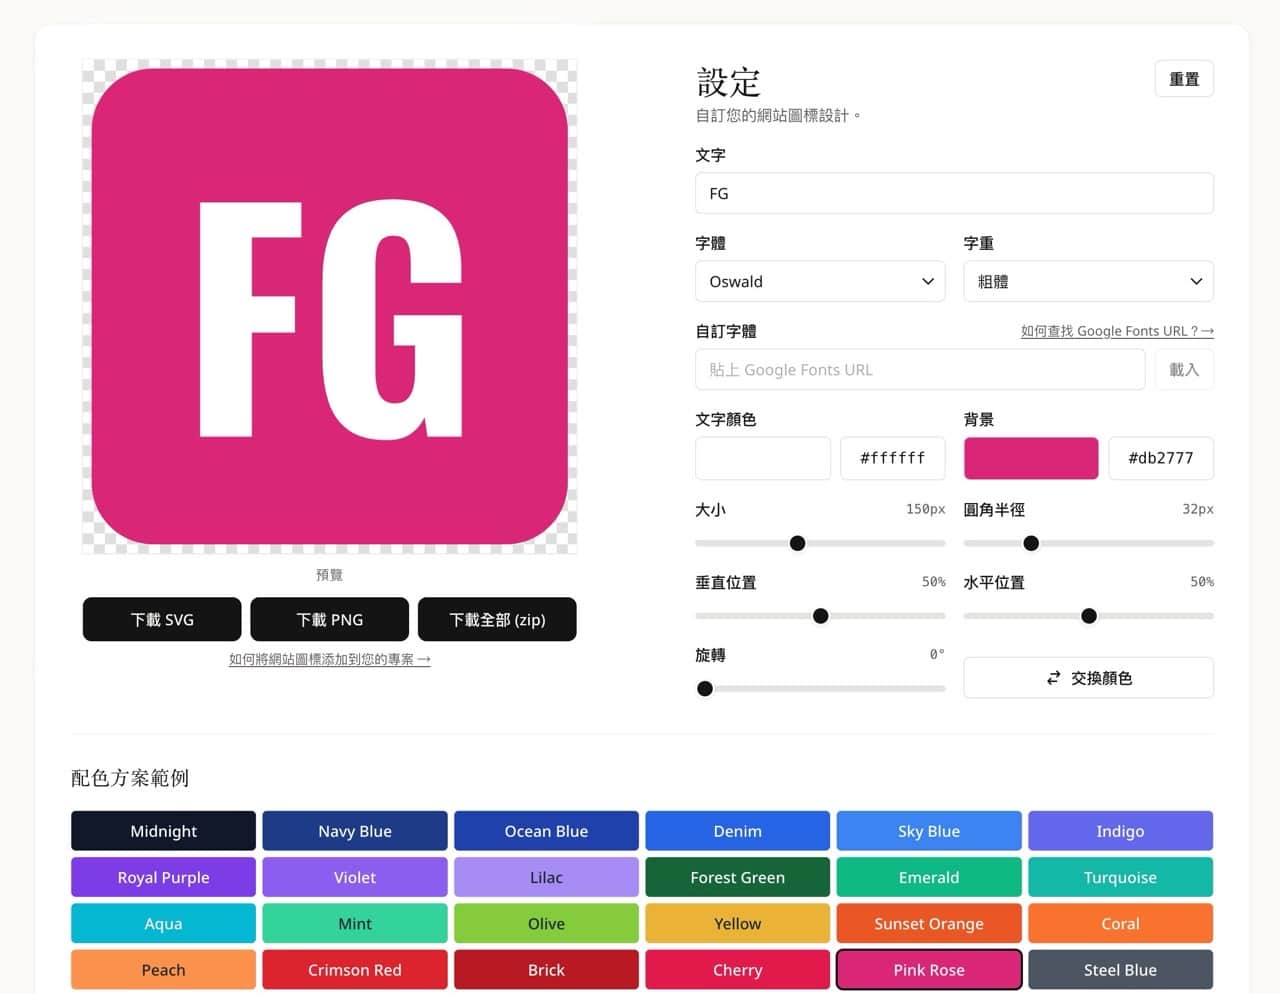Click the load custom font button
The height and width of the screenshot is (994, 1280).
click(1184, 370)
